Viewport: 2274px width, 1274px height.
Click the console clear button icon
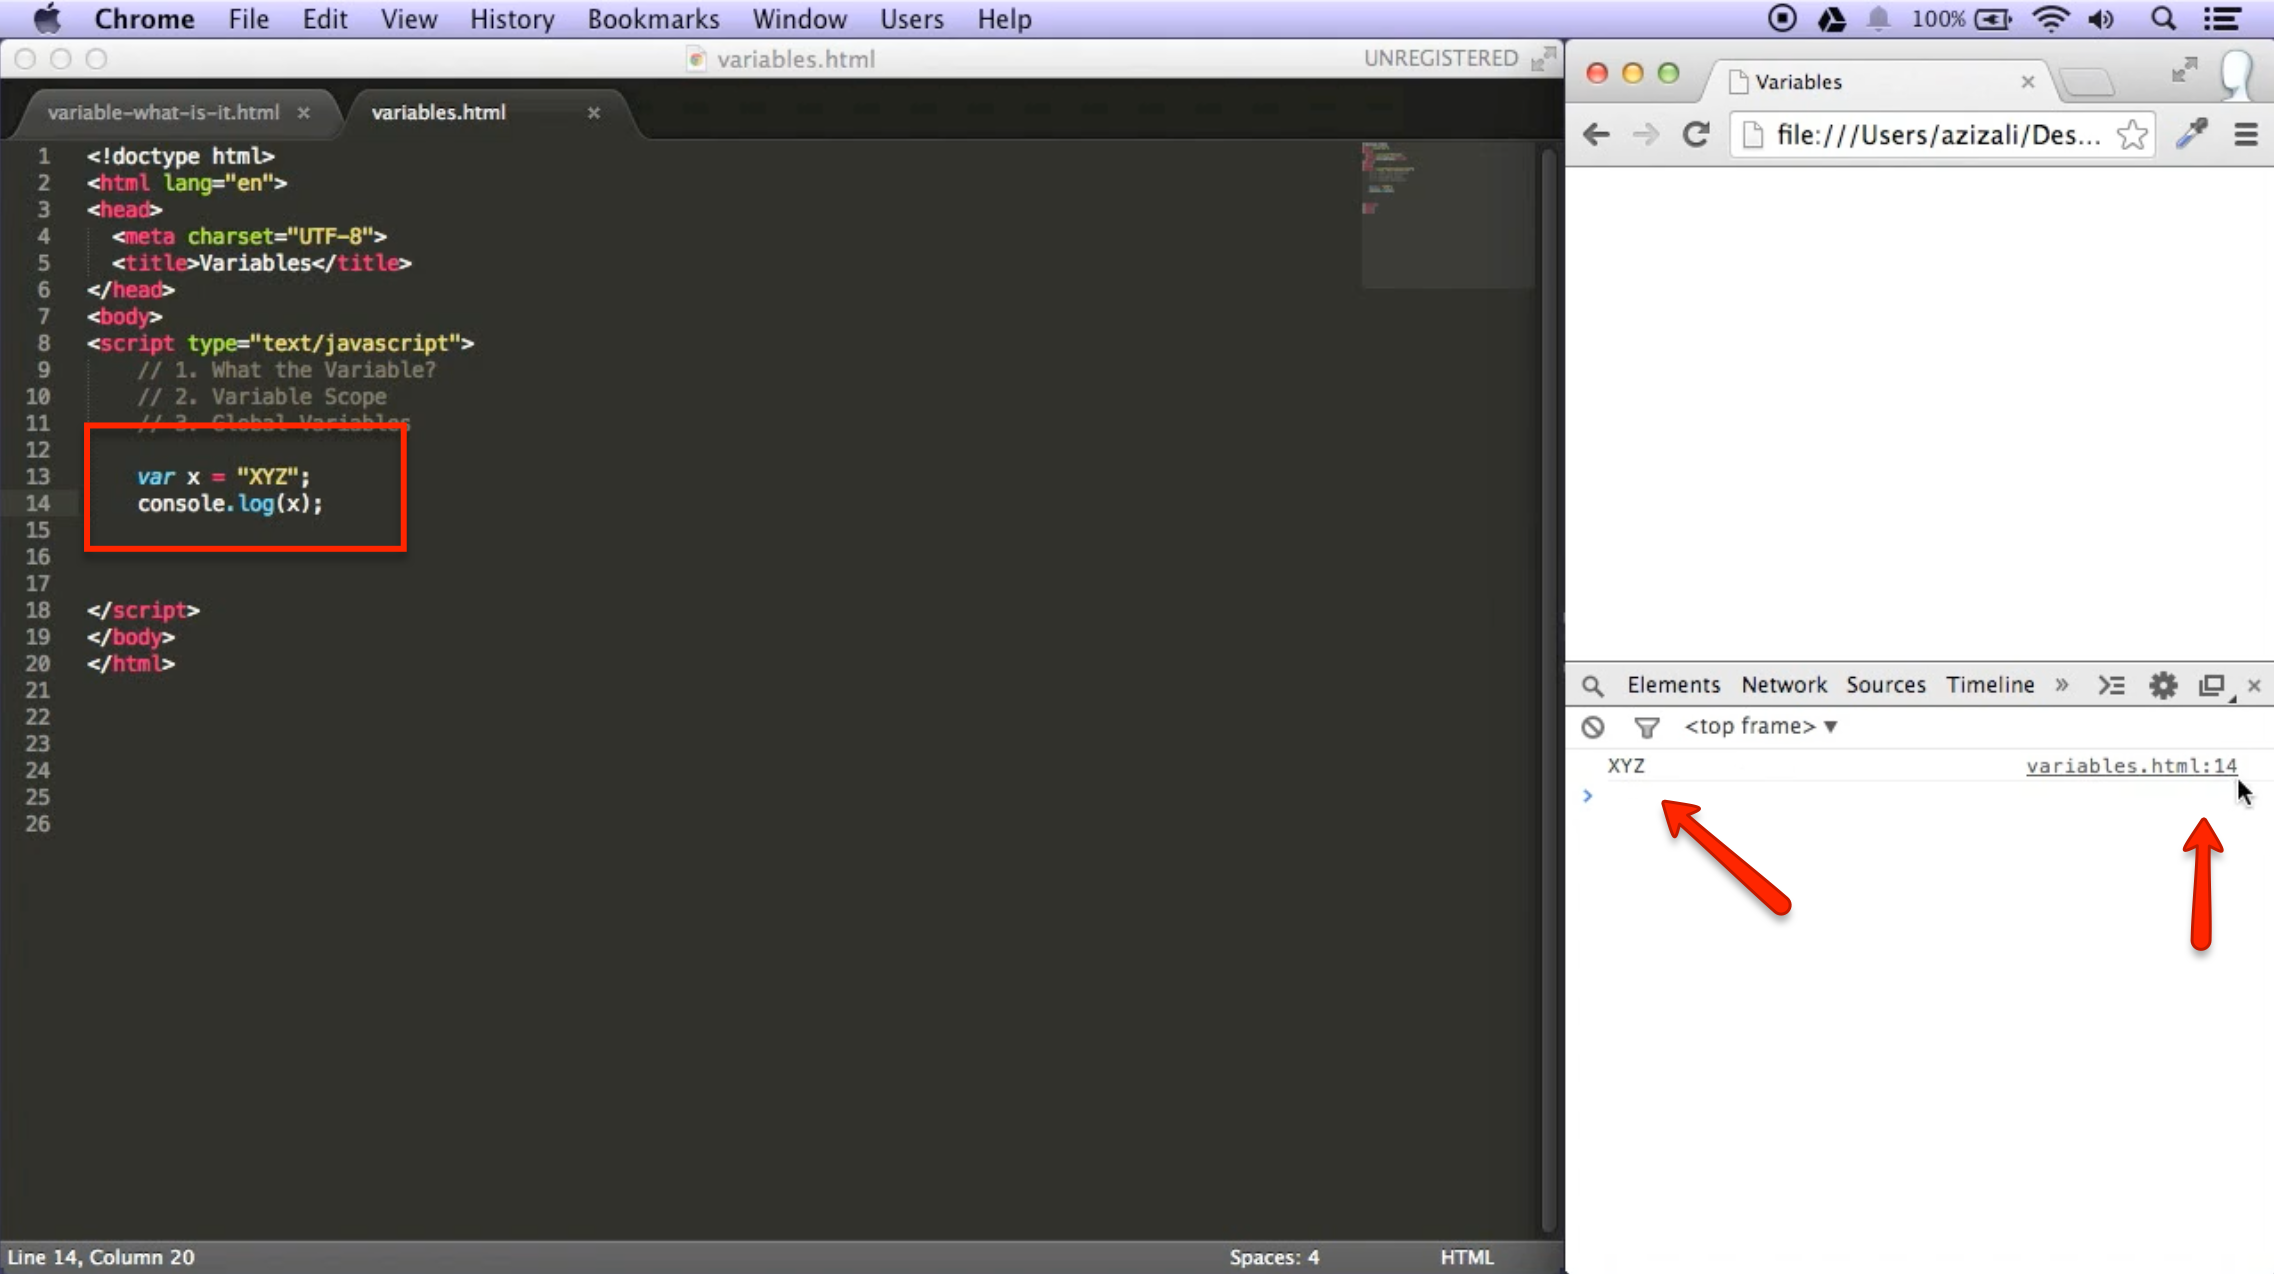1593,726
